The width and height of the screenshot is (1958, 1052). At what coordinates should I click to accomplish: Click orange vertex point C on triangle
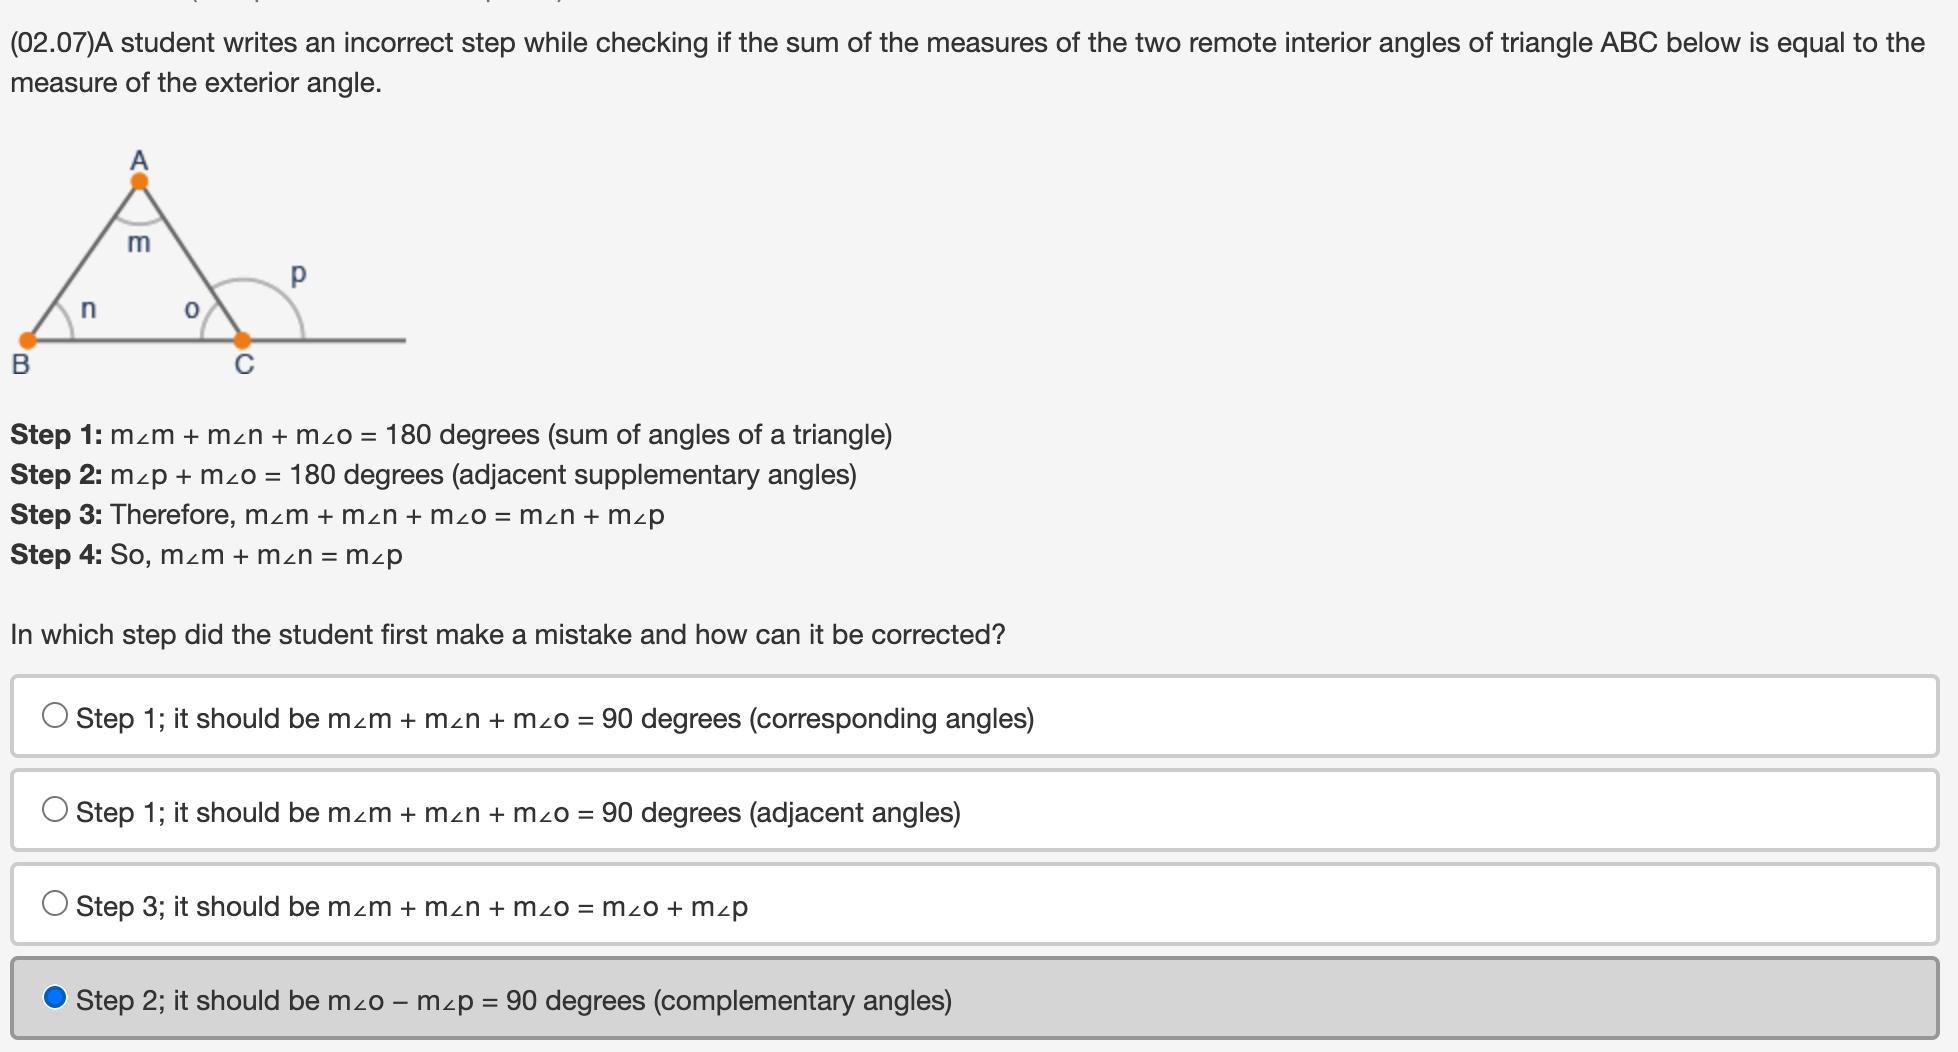click(x=242, y=341)
